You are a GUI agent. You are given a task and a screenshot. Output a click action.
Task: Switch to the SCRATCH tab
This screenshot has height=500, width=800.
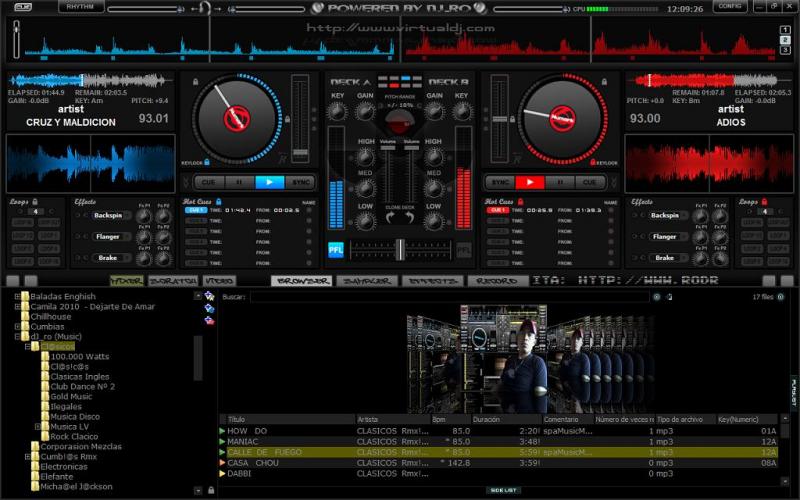(x=173, y=281)
